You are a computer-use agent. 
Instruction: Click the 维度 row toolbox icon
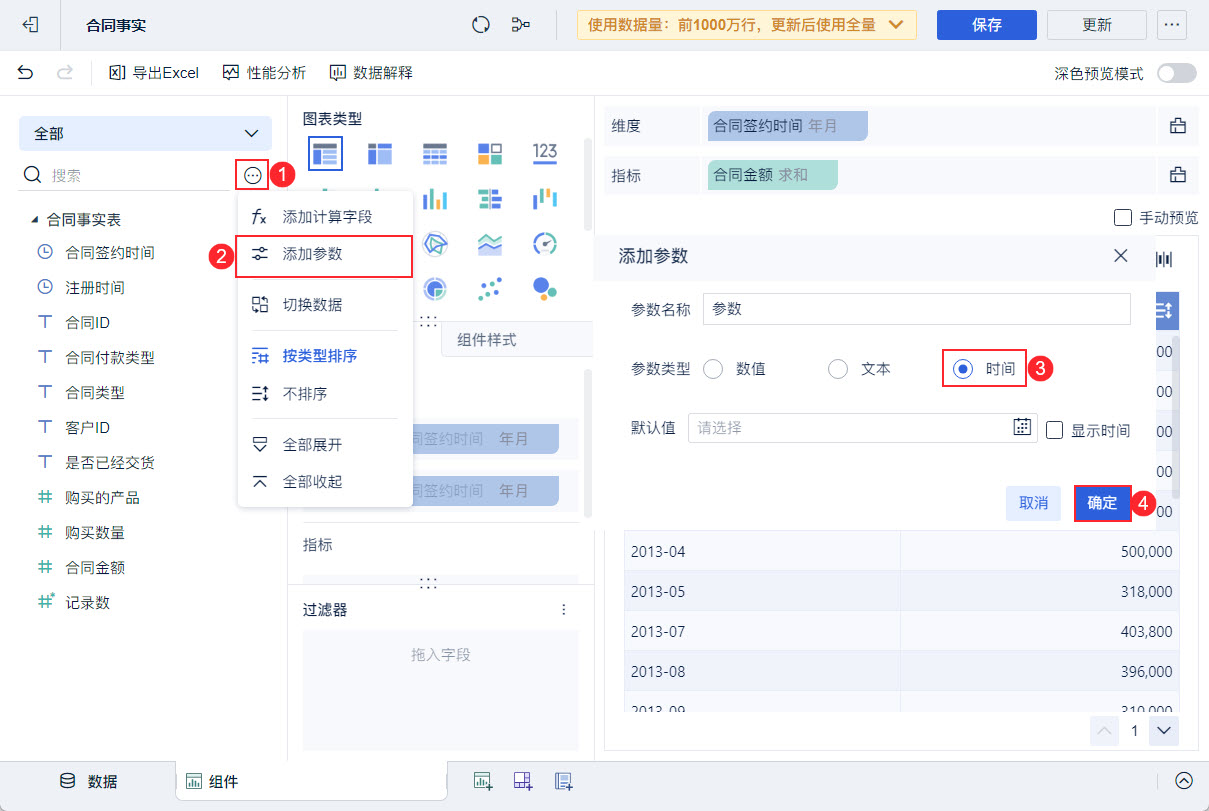click(1178, 126)
